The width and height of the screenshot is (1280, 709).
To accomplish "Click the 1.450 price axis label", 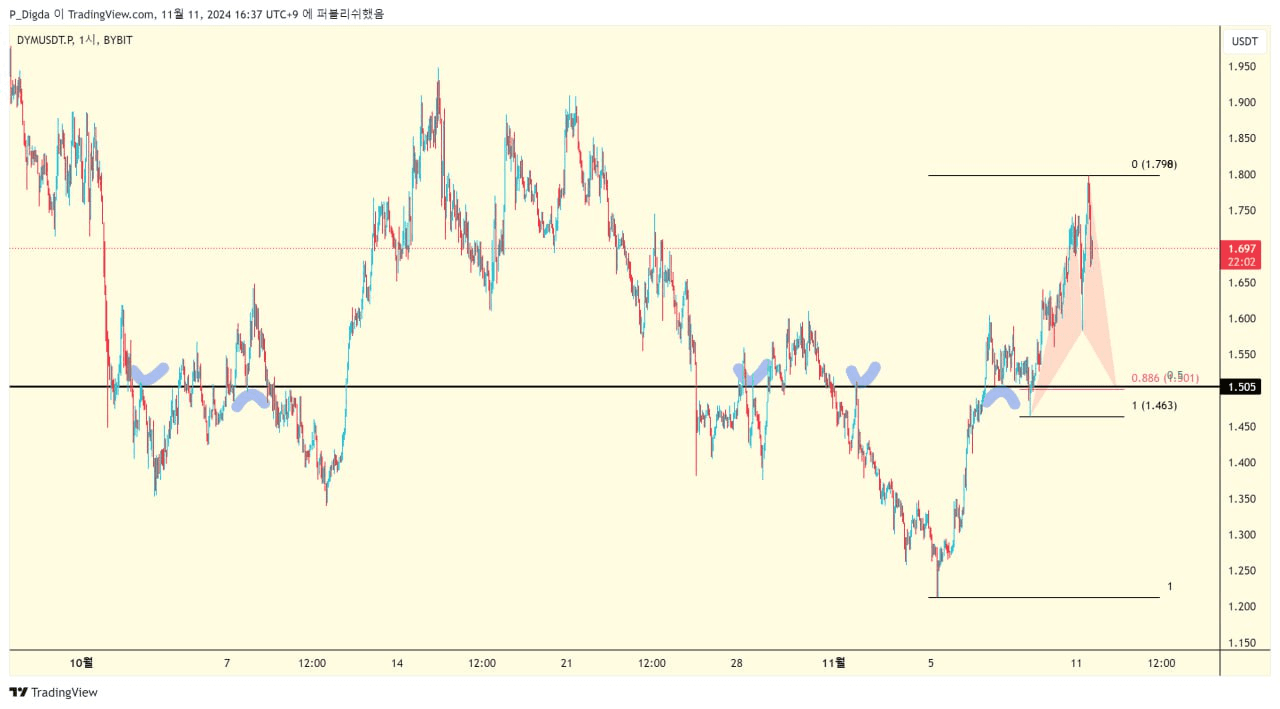I will pos(1242,427).
